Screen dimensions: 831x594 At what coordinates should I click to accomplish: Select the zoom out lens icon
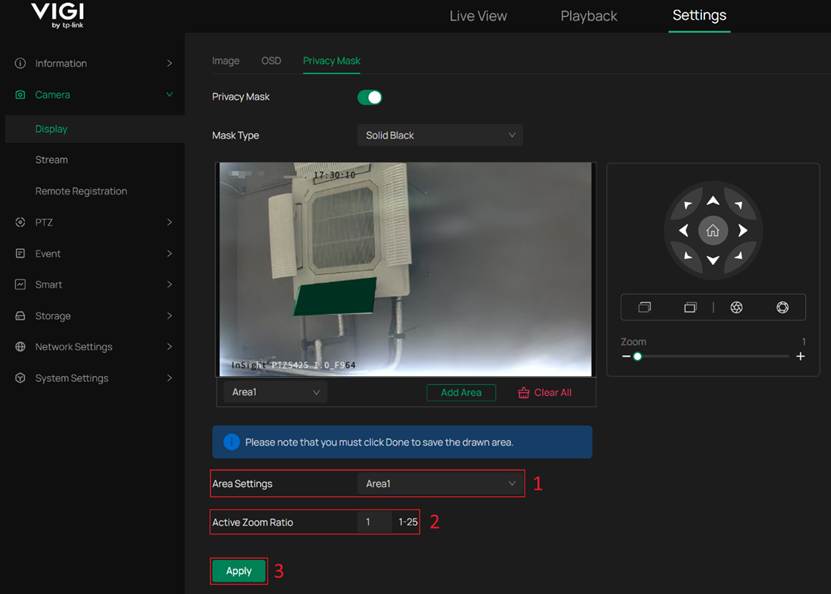pos(690,307)
